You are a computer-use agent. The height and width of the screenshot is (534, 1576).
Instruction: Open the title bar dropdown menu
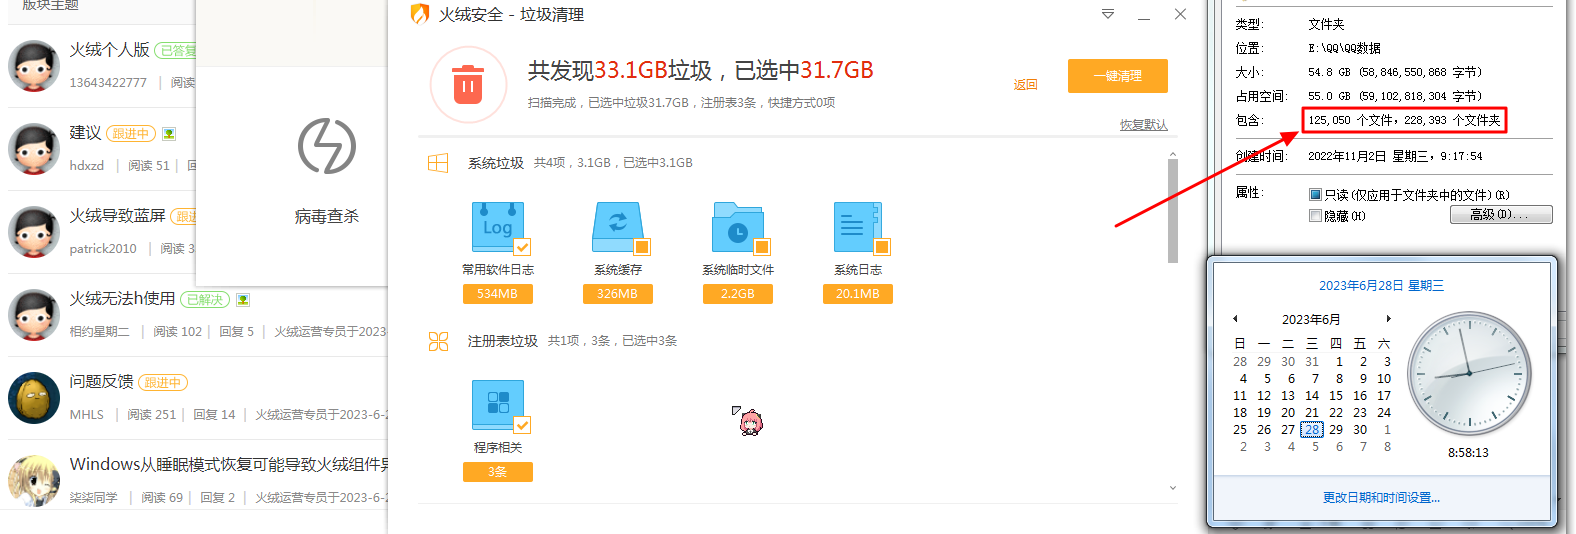1107,15
